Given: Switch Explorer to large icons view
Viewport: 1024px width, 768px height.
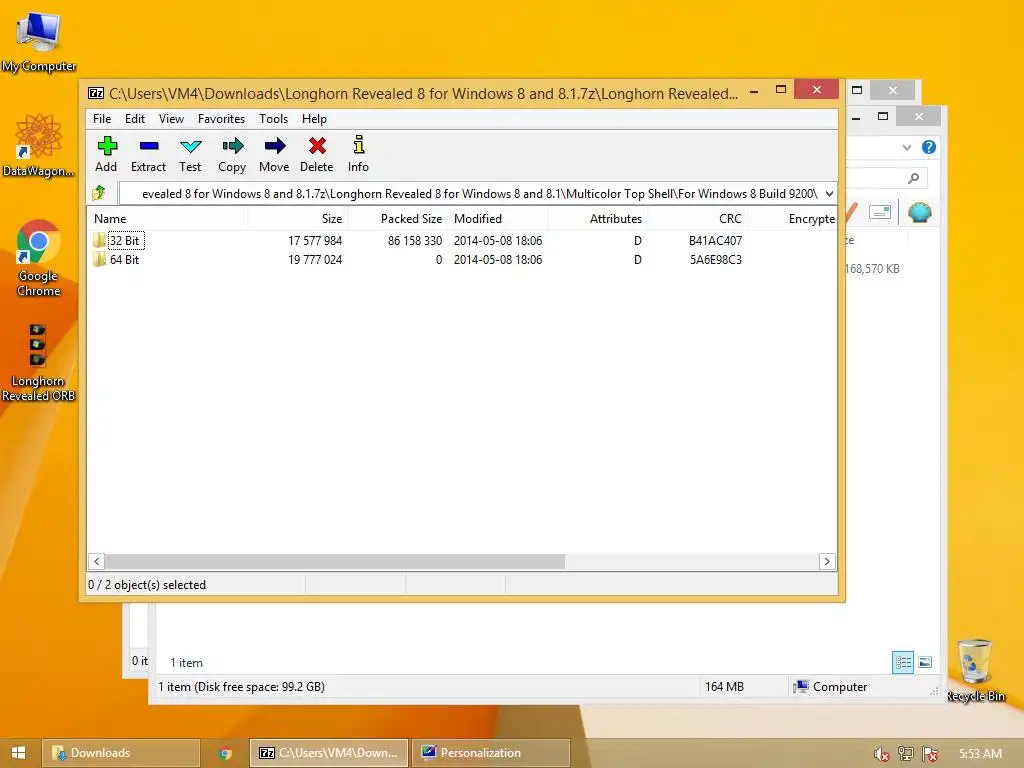Looking at the screenshot, I should [x=925, y=662].
